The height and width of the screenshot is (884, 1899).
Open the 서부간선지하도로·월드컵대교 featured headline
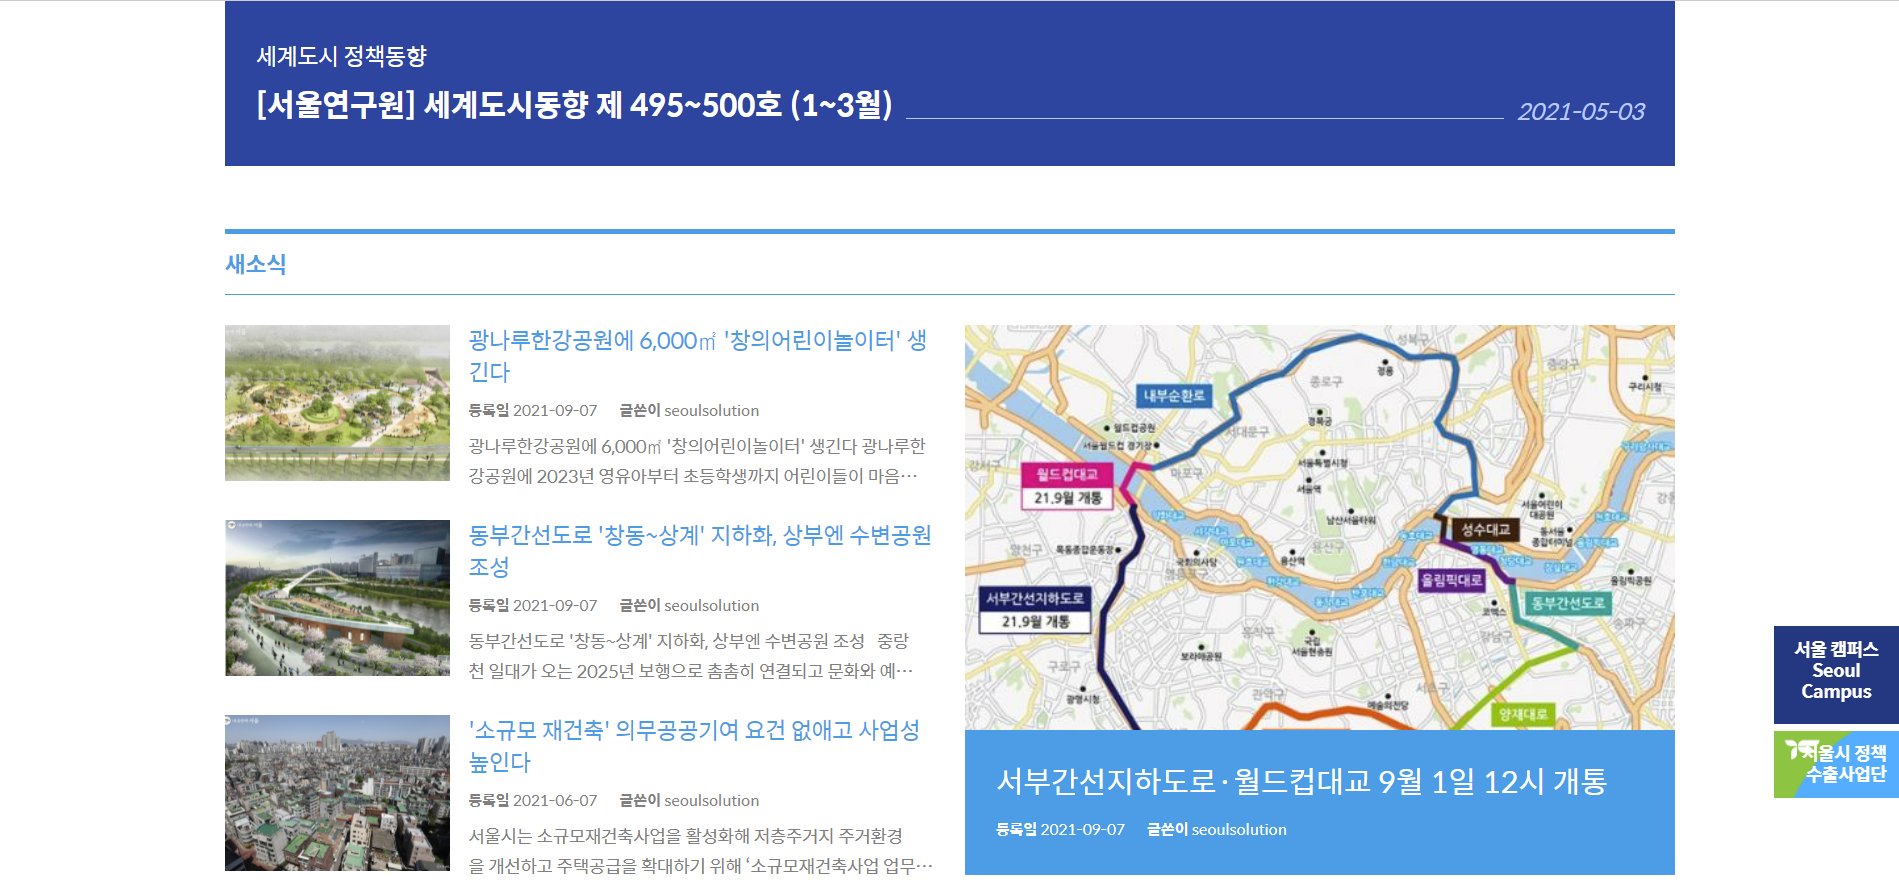pos(1301,781)
